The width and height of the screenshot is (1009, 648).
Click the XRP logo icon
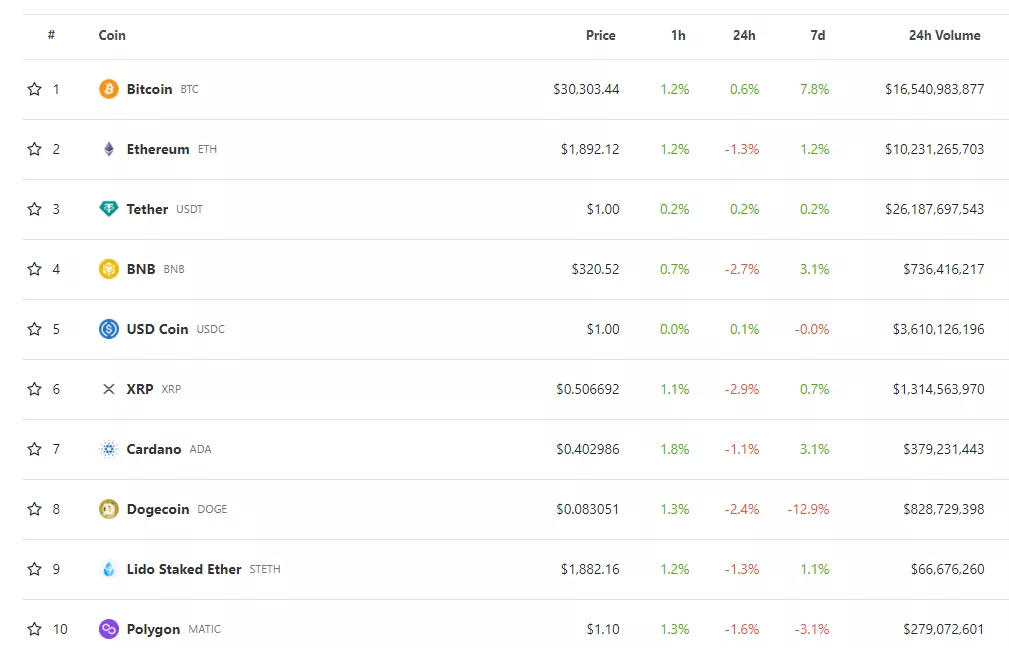pos(108,389)
